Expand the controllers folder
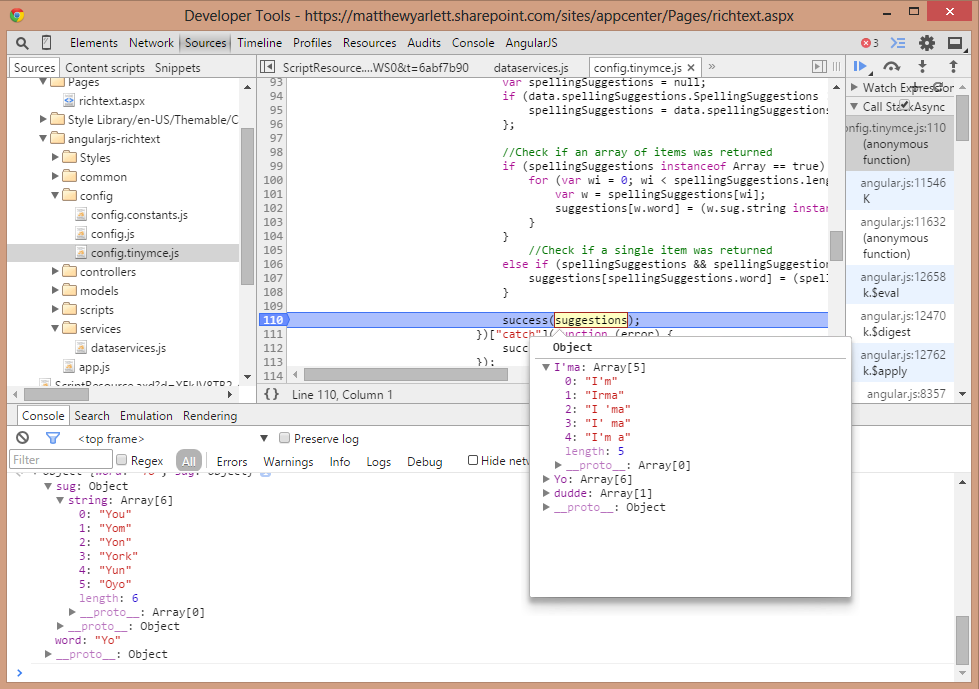 point(56,272)
